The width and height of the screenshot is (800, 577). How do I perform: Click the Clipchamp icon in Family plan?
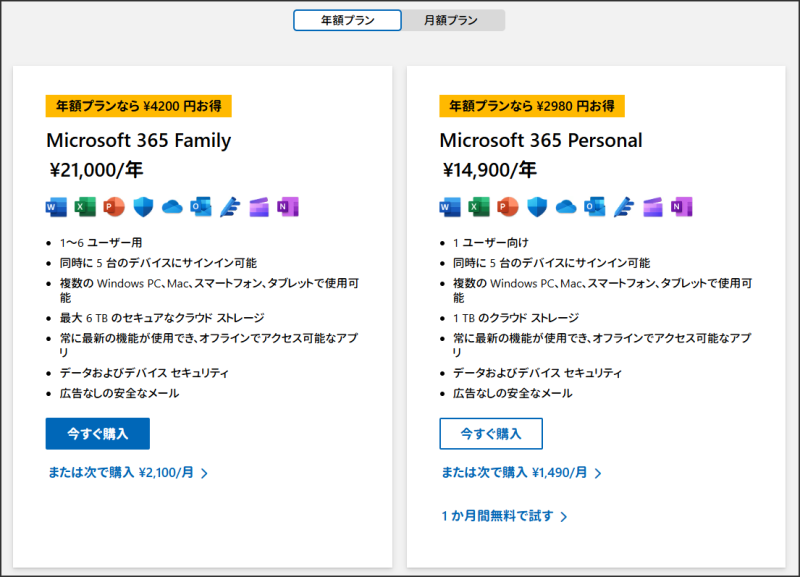(259, 207)
